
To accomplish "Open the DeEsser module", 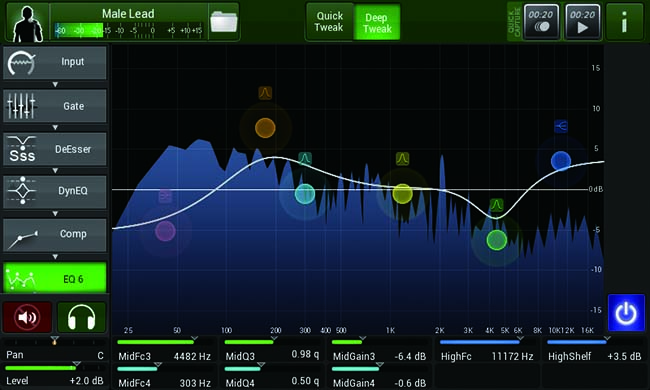I will click(x=55, y=149).
